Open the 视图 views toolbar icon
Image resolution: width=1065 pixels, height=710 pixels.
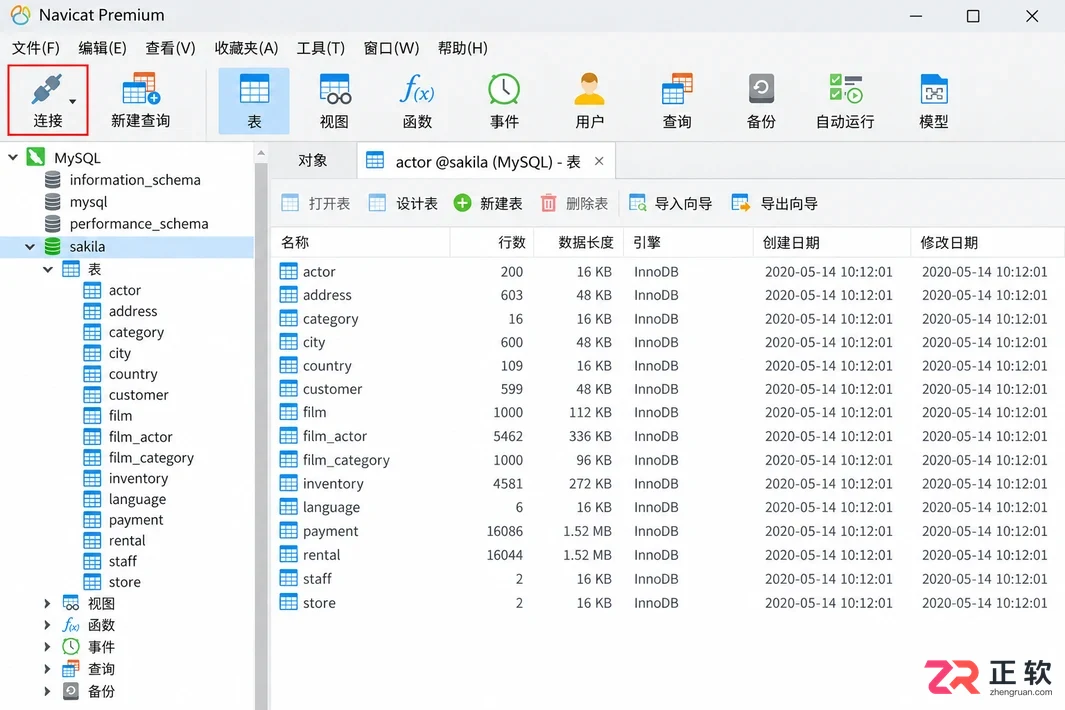coord(334,101)
